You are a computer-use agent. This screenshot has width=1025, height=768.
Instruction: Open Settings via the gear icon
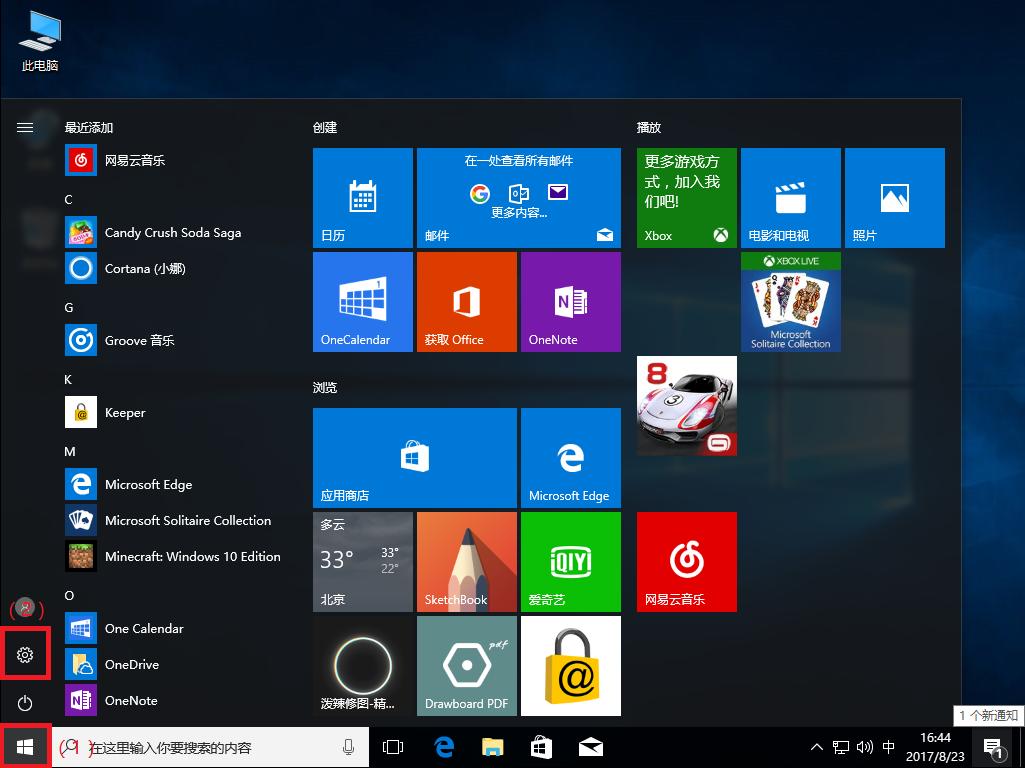[25, 653]
